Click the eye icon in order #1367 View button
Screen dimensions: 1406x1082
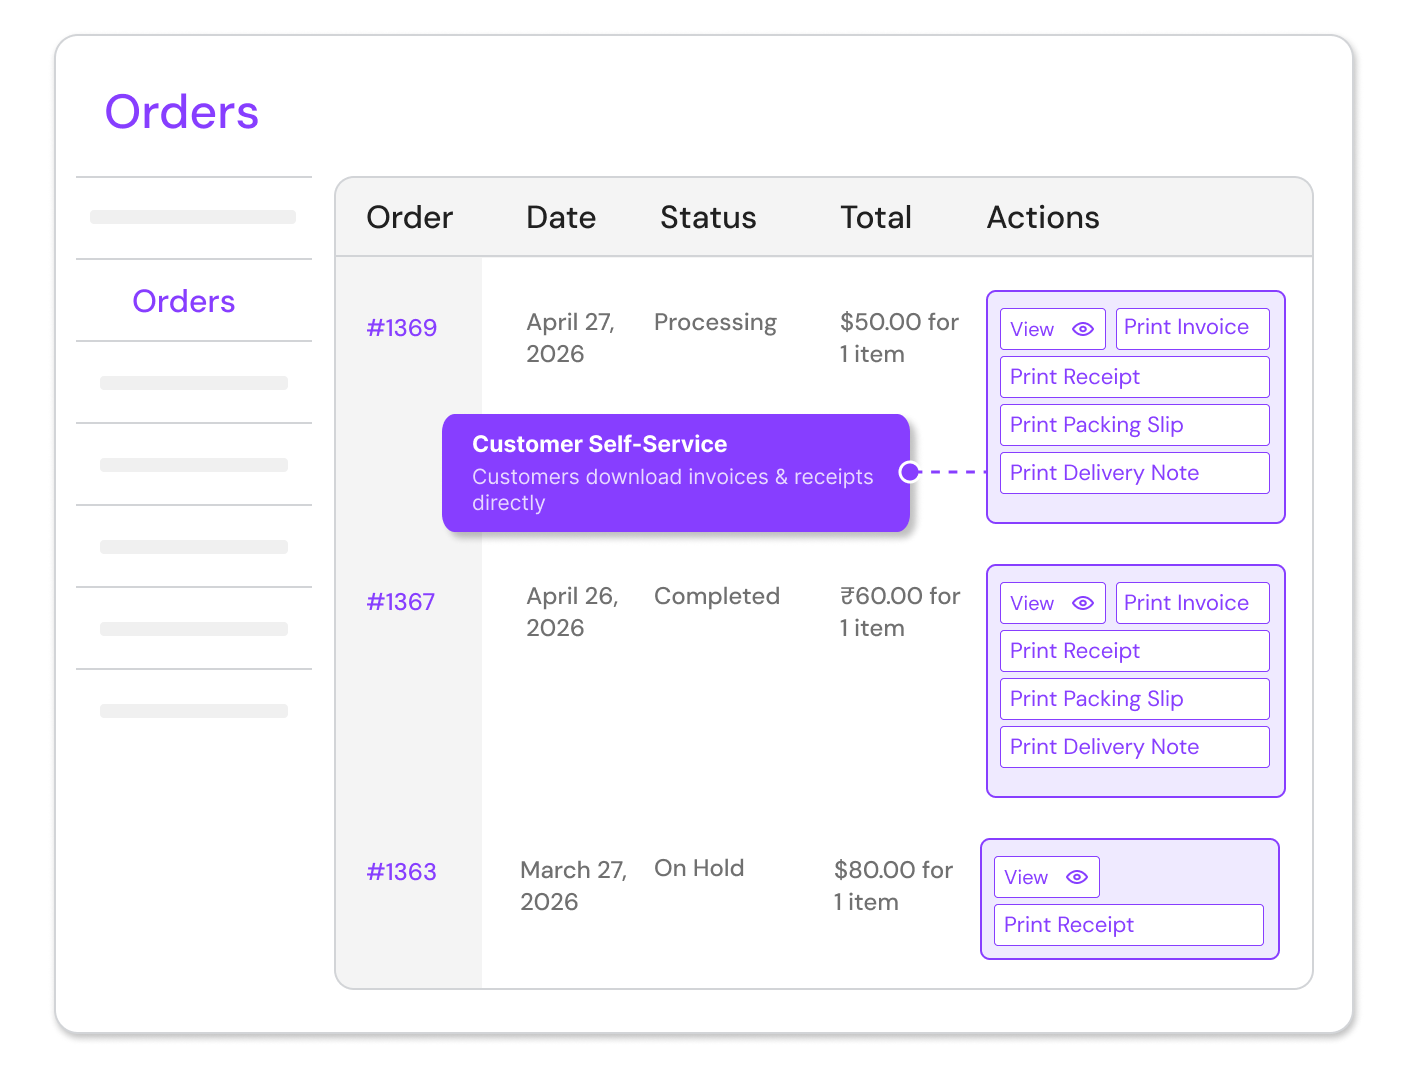[1082, 603]
